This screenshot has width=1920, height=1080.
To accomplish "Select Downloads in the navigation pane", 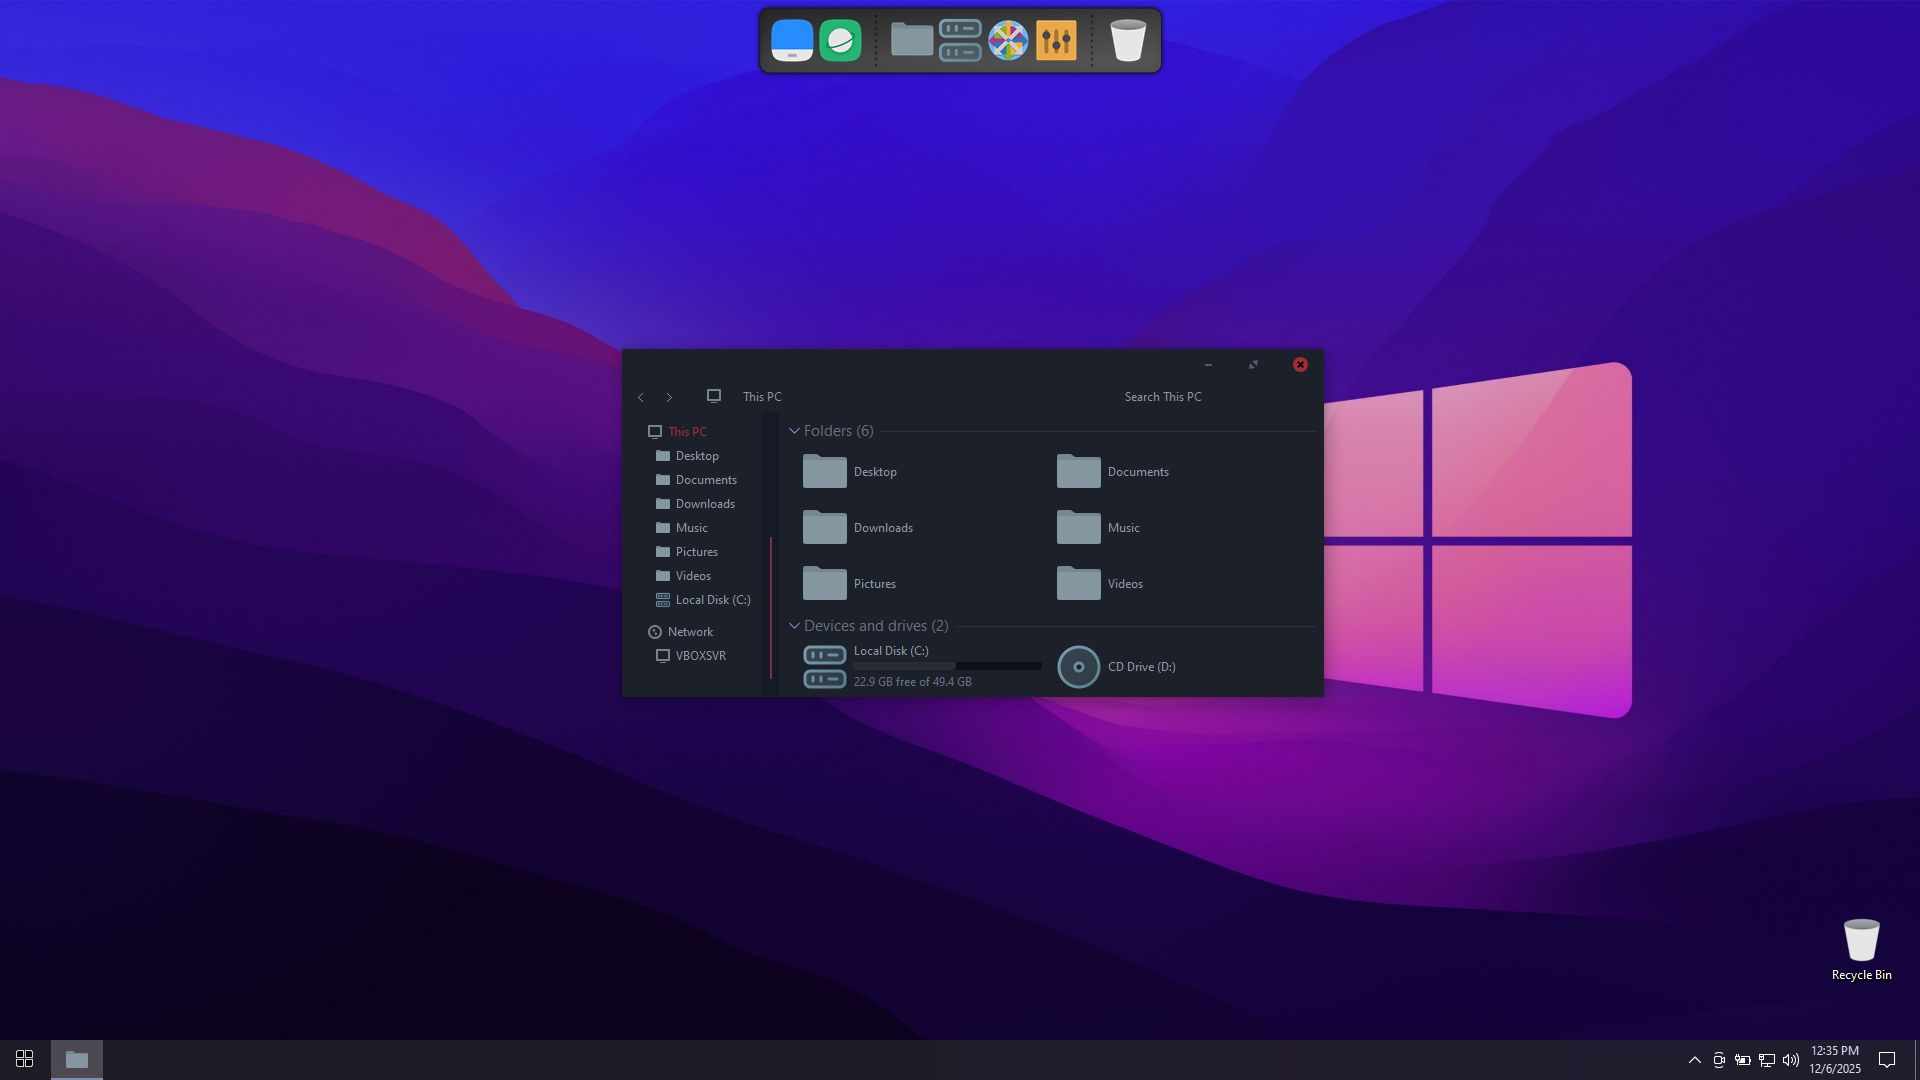I will [x=705, y=504].
